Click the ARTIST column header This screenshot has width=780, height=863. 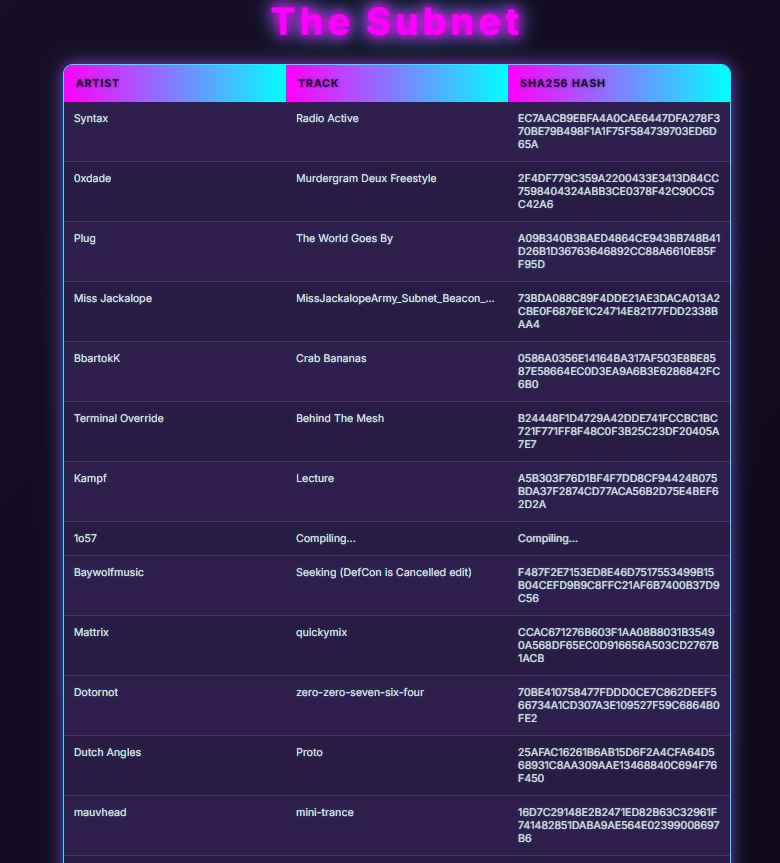tap(175, 83)
